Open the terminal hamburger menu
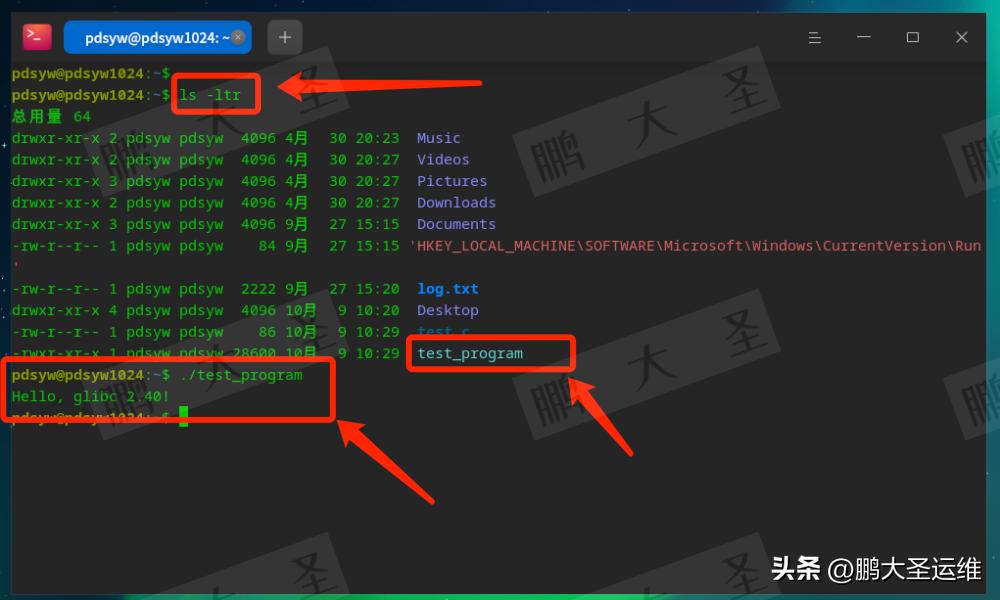Image resolution: width=1000 pixels, height=600 pixels. (x=814, y=38)
